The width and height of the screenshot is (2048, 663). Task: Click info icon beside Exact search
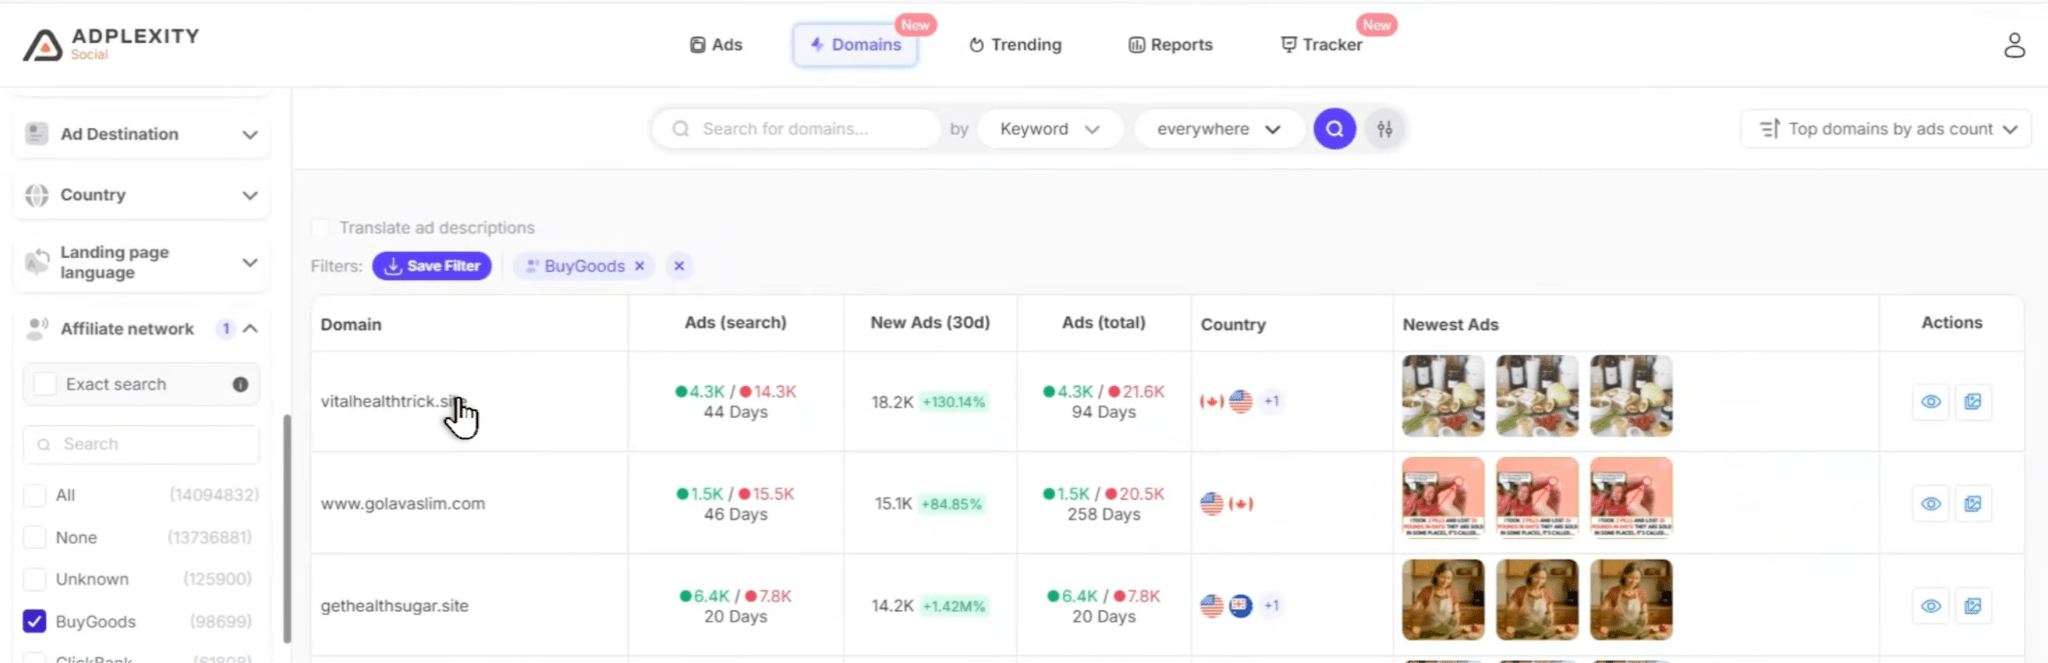pos(240,384)
